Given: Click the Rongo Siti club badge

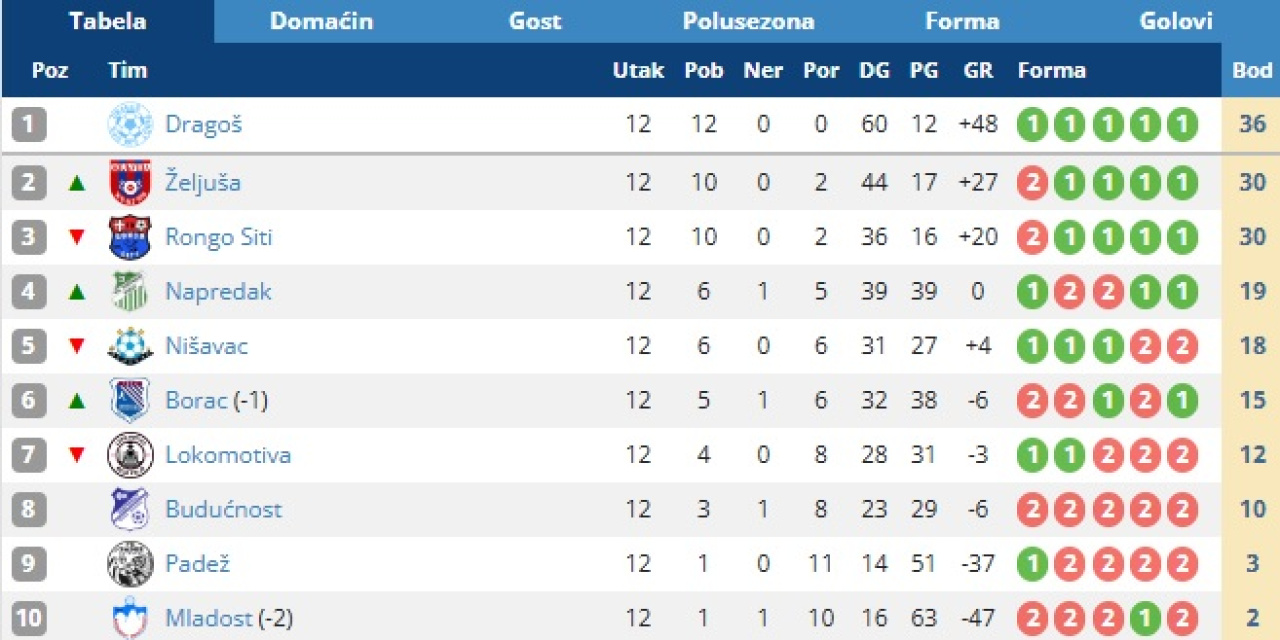Looking at the screenshot, I should coord(130,237).
